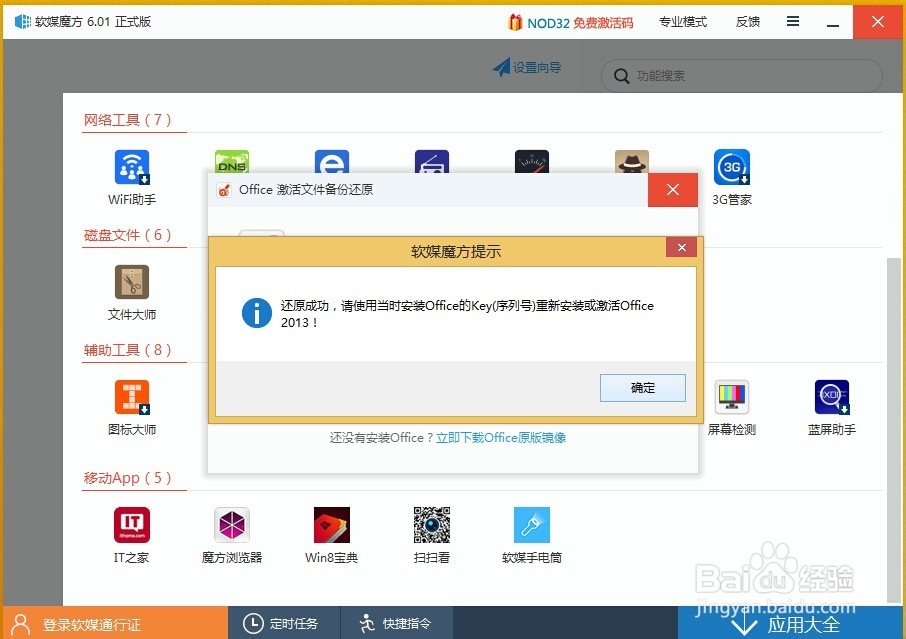Open NOD32 免费激活码 link
This screenshot has height=639, width=906.
[580, 23]
